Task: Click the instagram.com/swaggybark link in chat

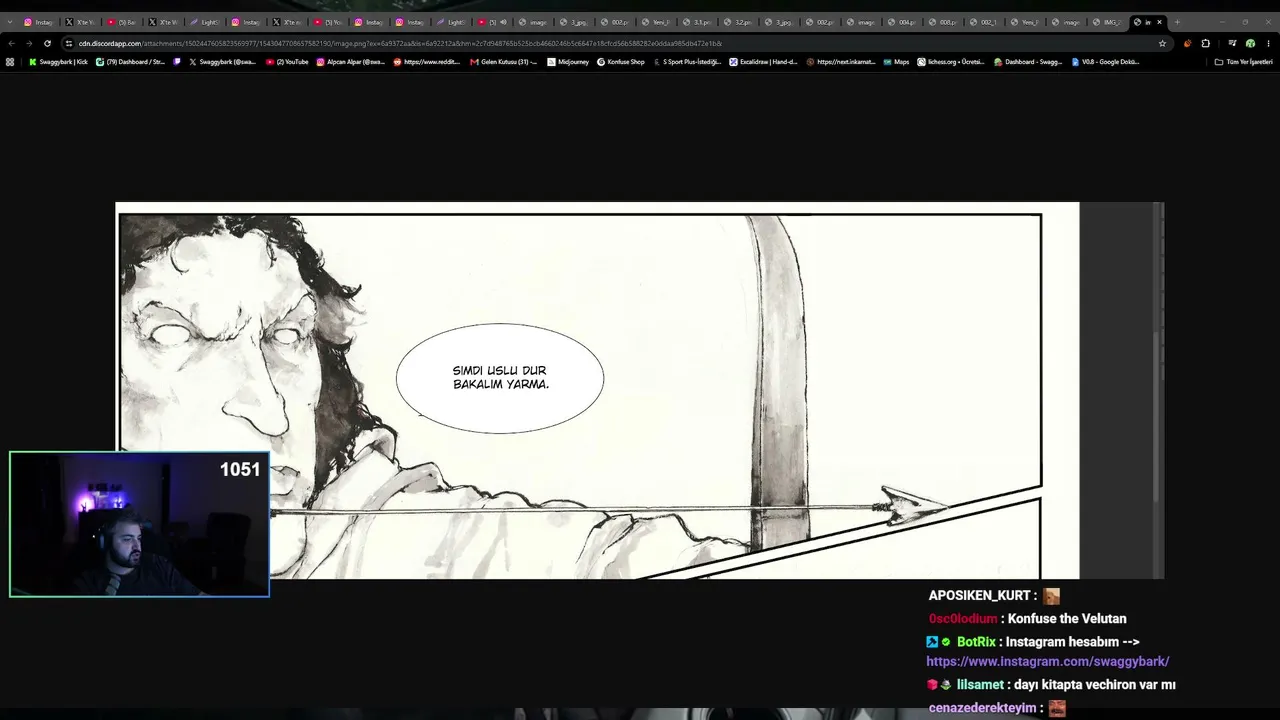Action: tap(1047, 661)
